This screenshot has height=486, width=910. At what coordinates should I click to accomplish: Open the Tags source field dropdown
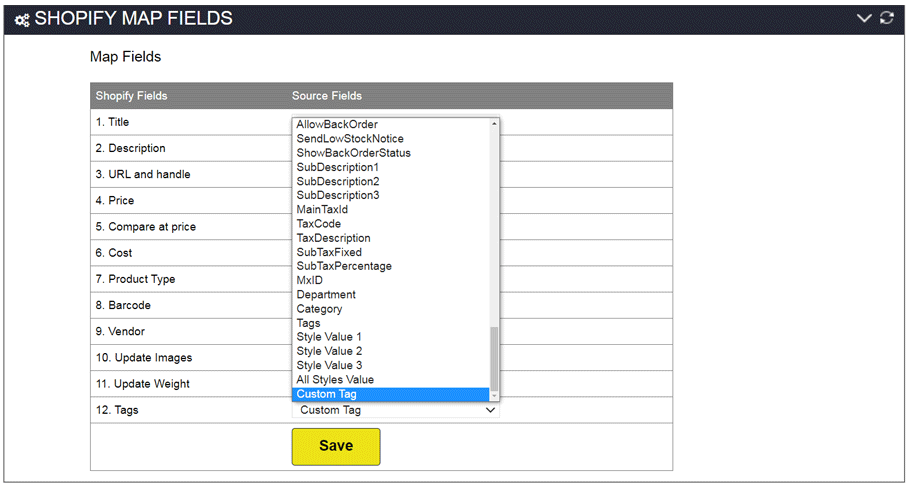[x=395, y=410]
